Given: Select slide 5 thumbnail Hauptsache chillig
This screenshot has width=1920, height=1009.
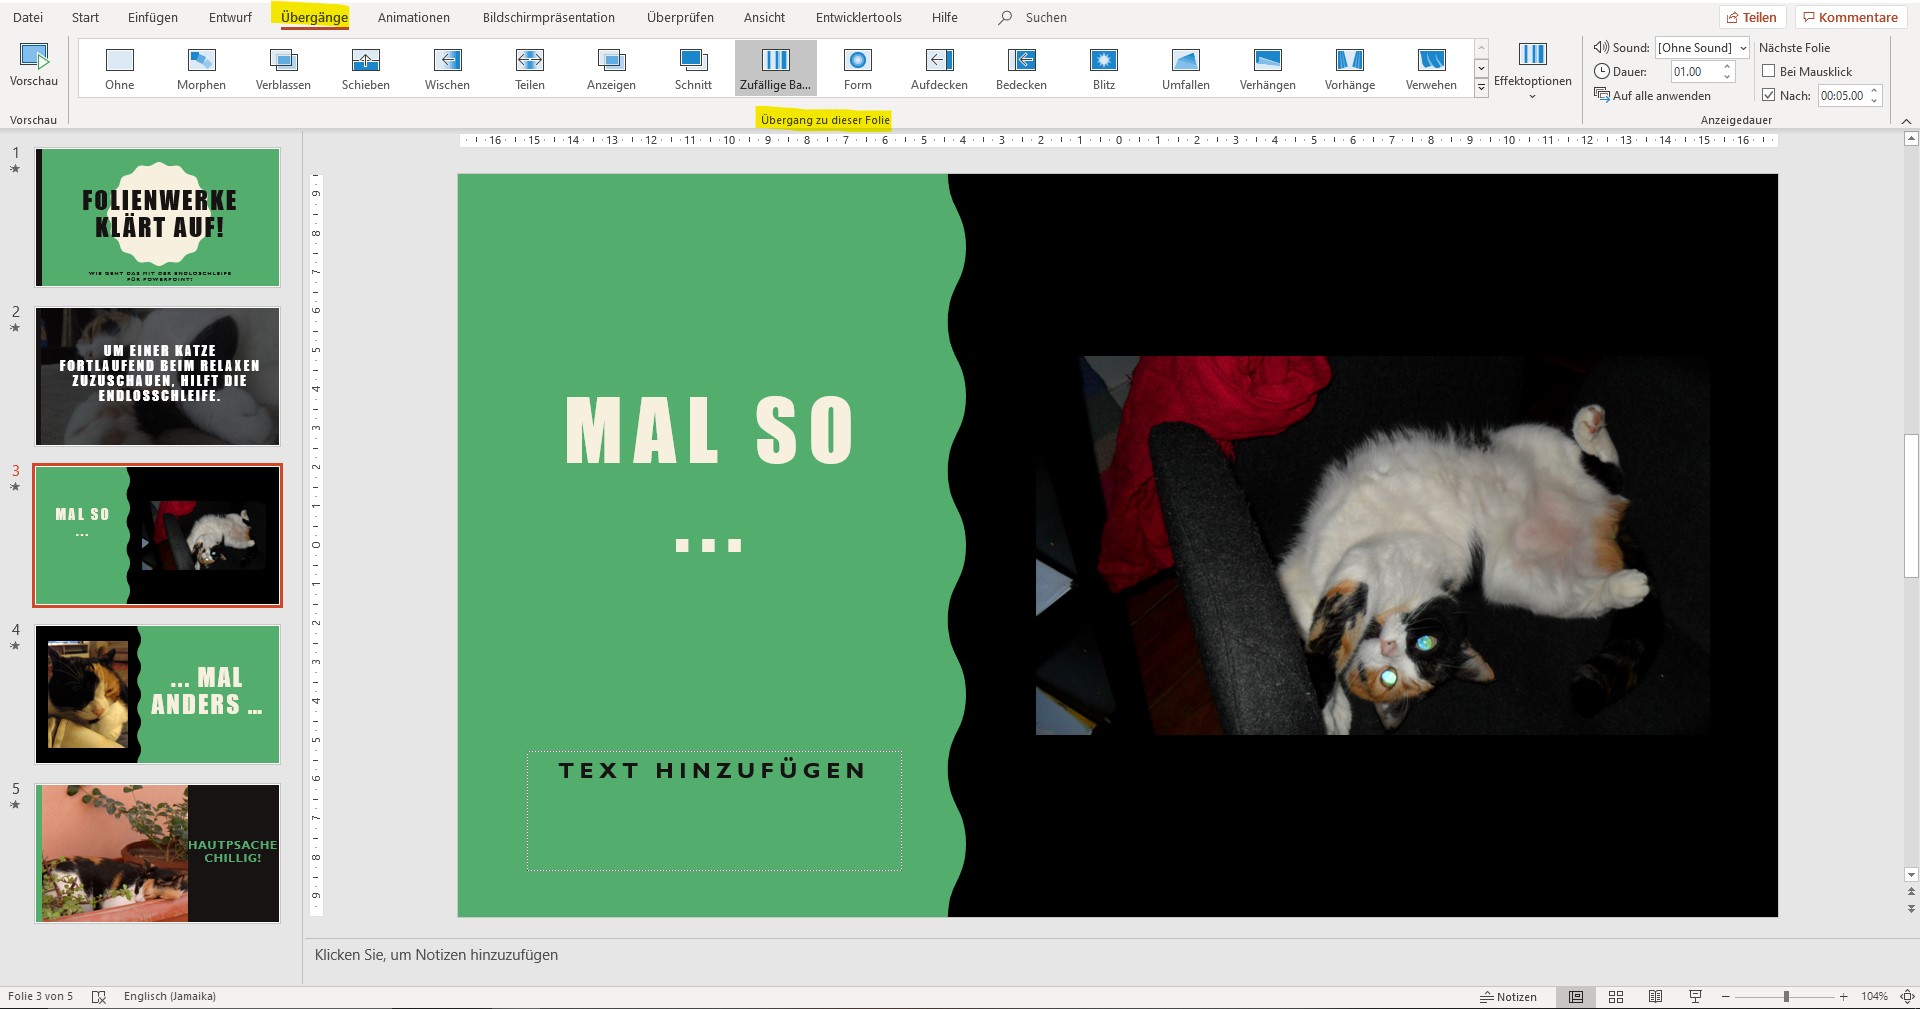Looking at the screenshot, I should pos(158,853).
